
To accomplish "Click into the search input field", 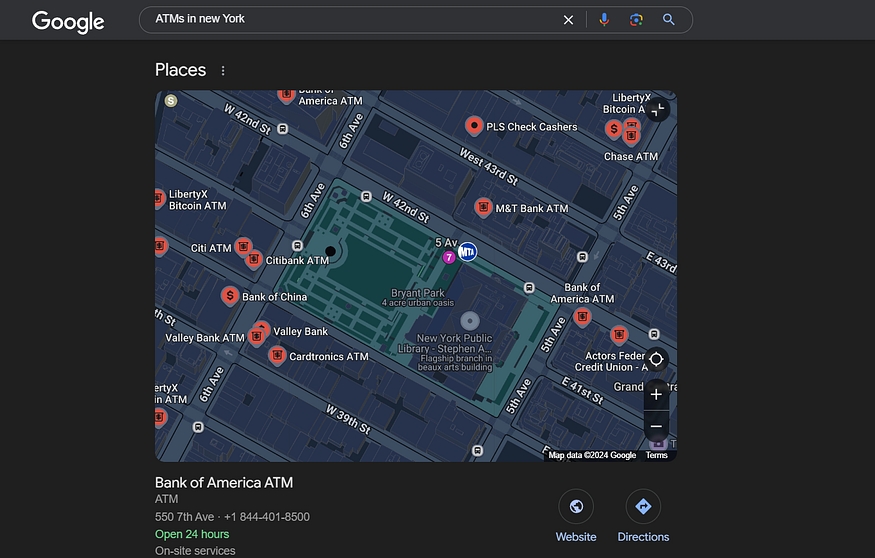I will pyautogui.click(x=350, y=19).
